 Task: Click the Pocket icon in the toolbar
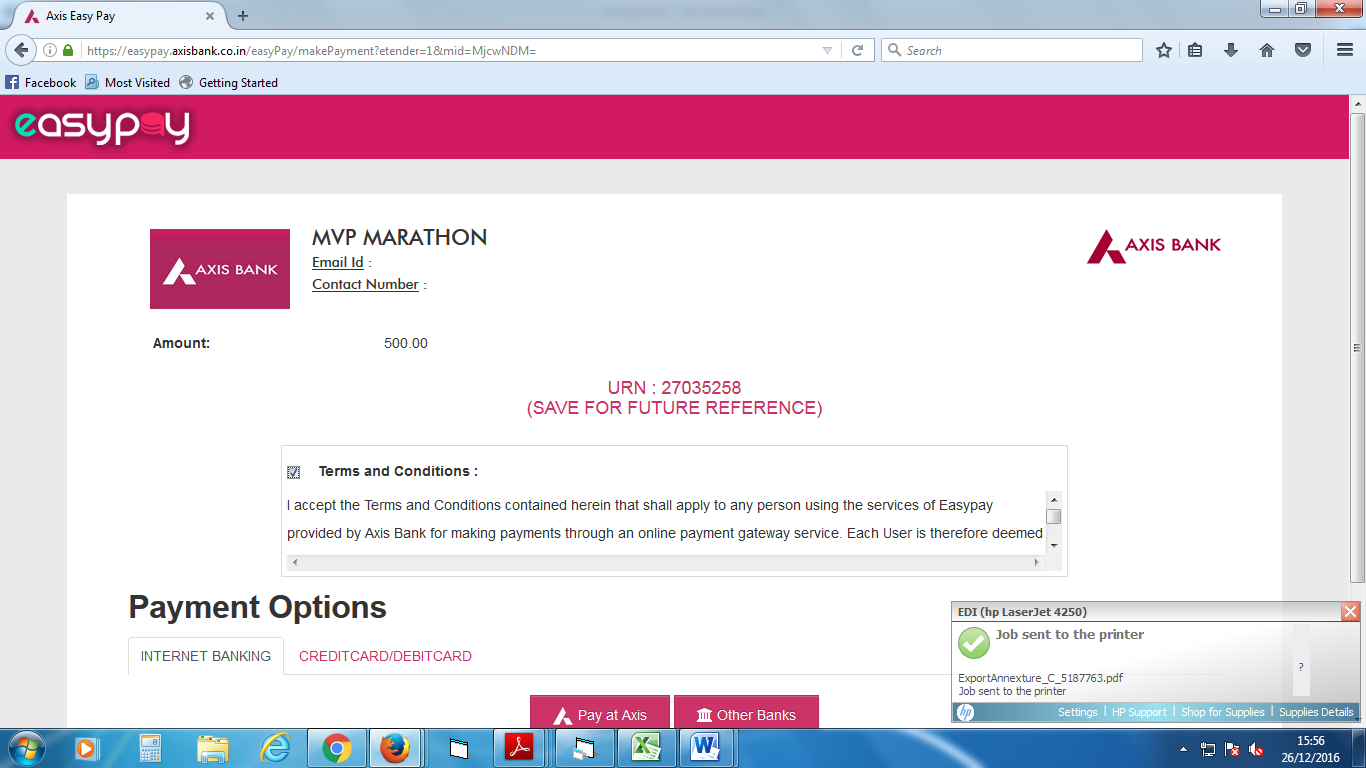click(x=1303, y=50)
